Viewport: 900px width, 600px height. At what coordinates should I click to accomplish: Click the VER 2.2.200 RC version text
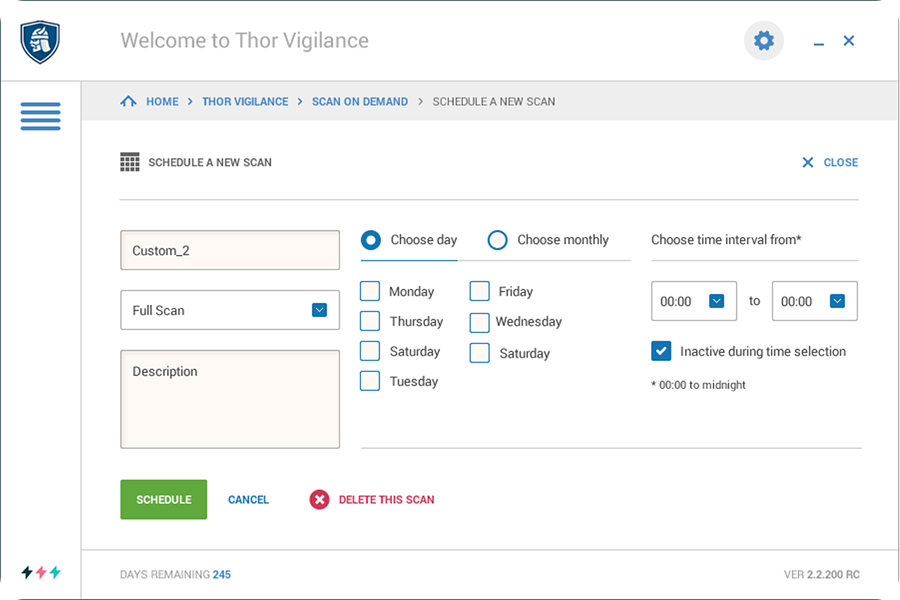(822, 574)
